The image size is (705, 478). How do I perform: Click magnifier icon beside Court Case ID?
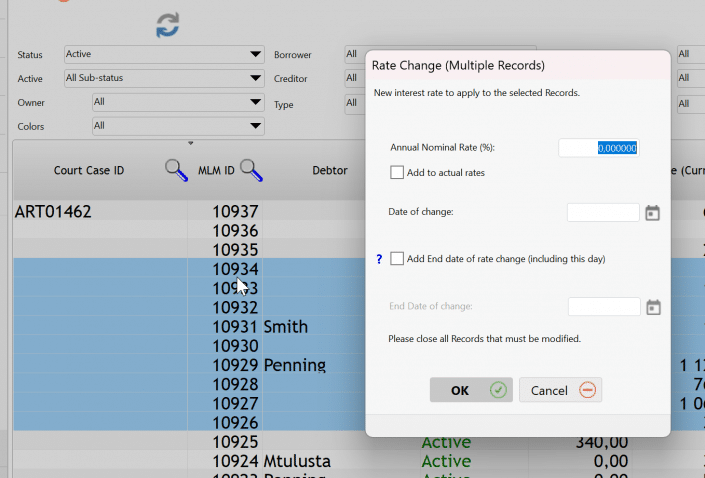pyautogui.click(x=176, y=171)
